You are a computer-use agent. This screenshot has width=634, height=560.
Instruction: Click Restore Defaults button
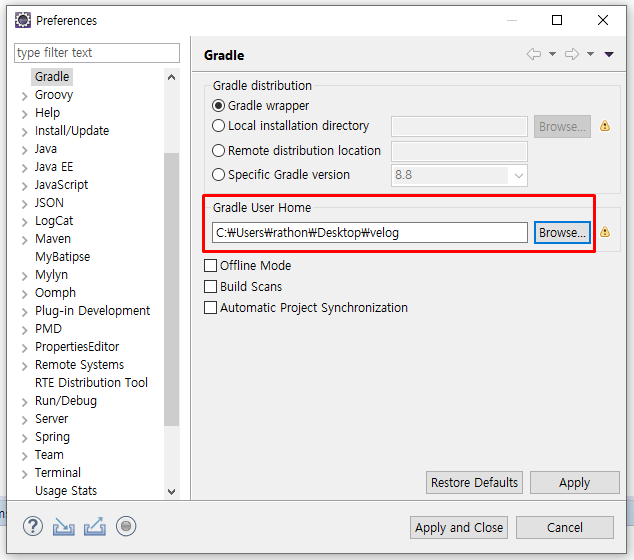coord(474,482)
